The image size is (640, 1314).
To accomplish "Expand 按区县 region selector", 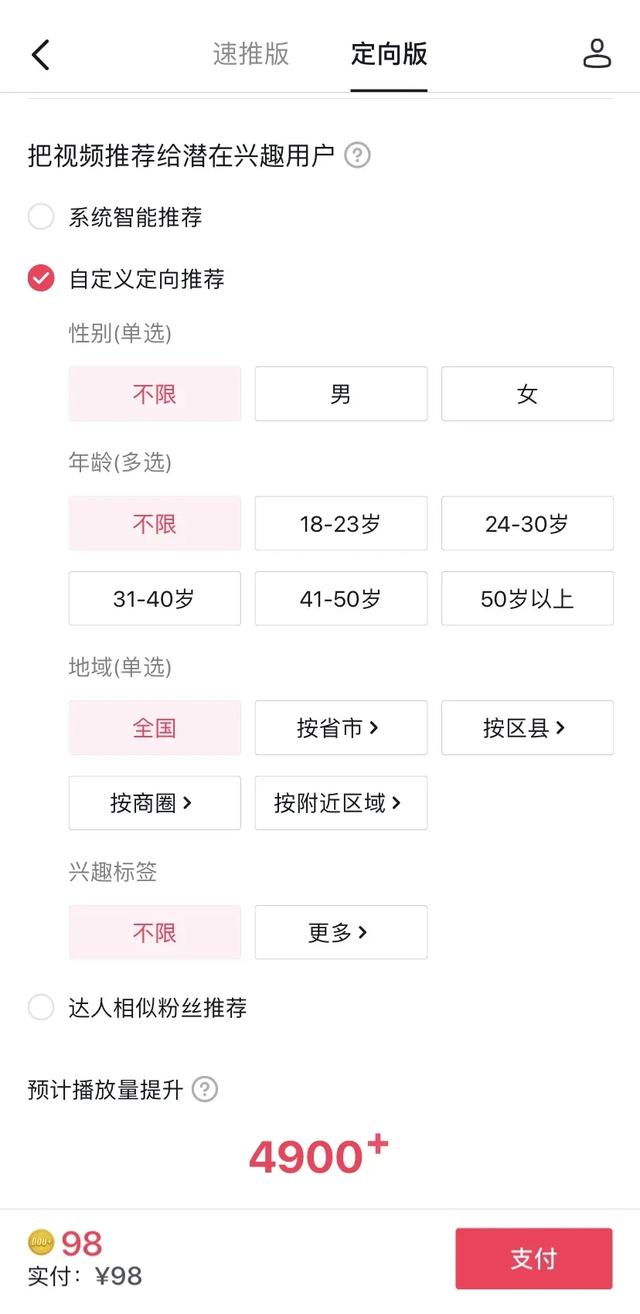I will pos(527,728).
